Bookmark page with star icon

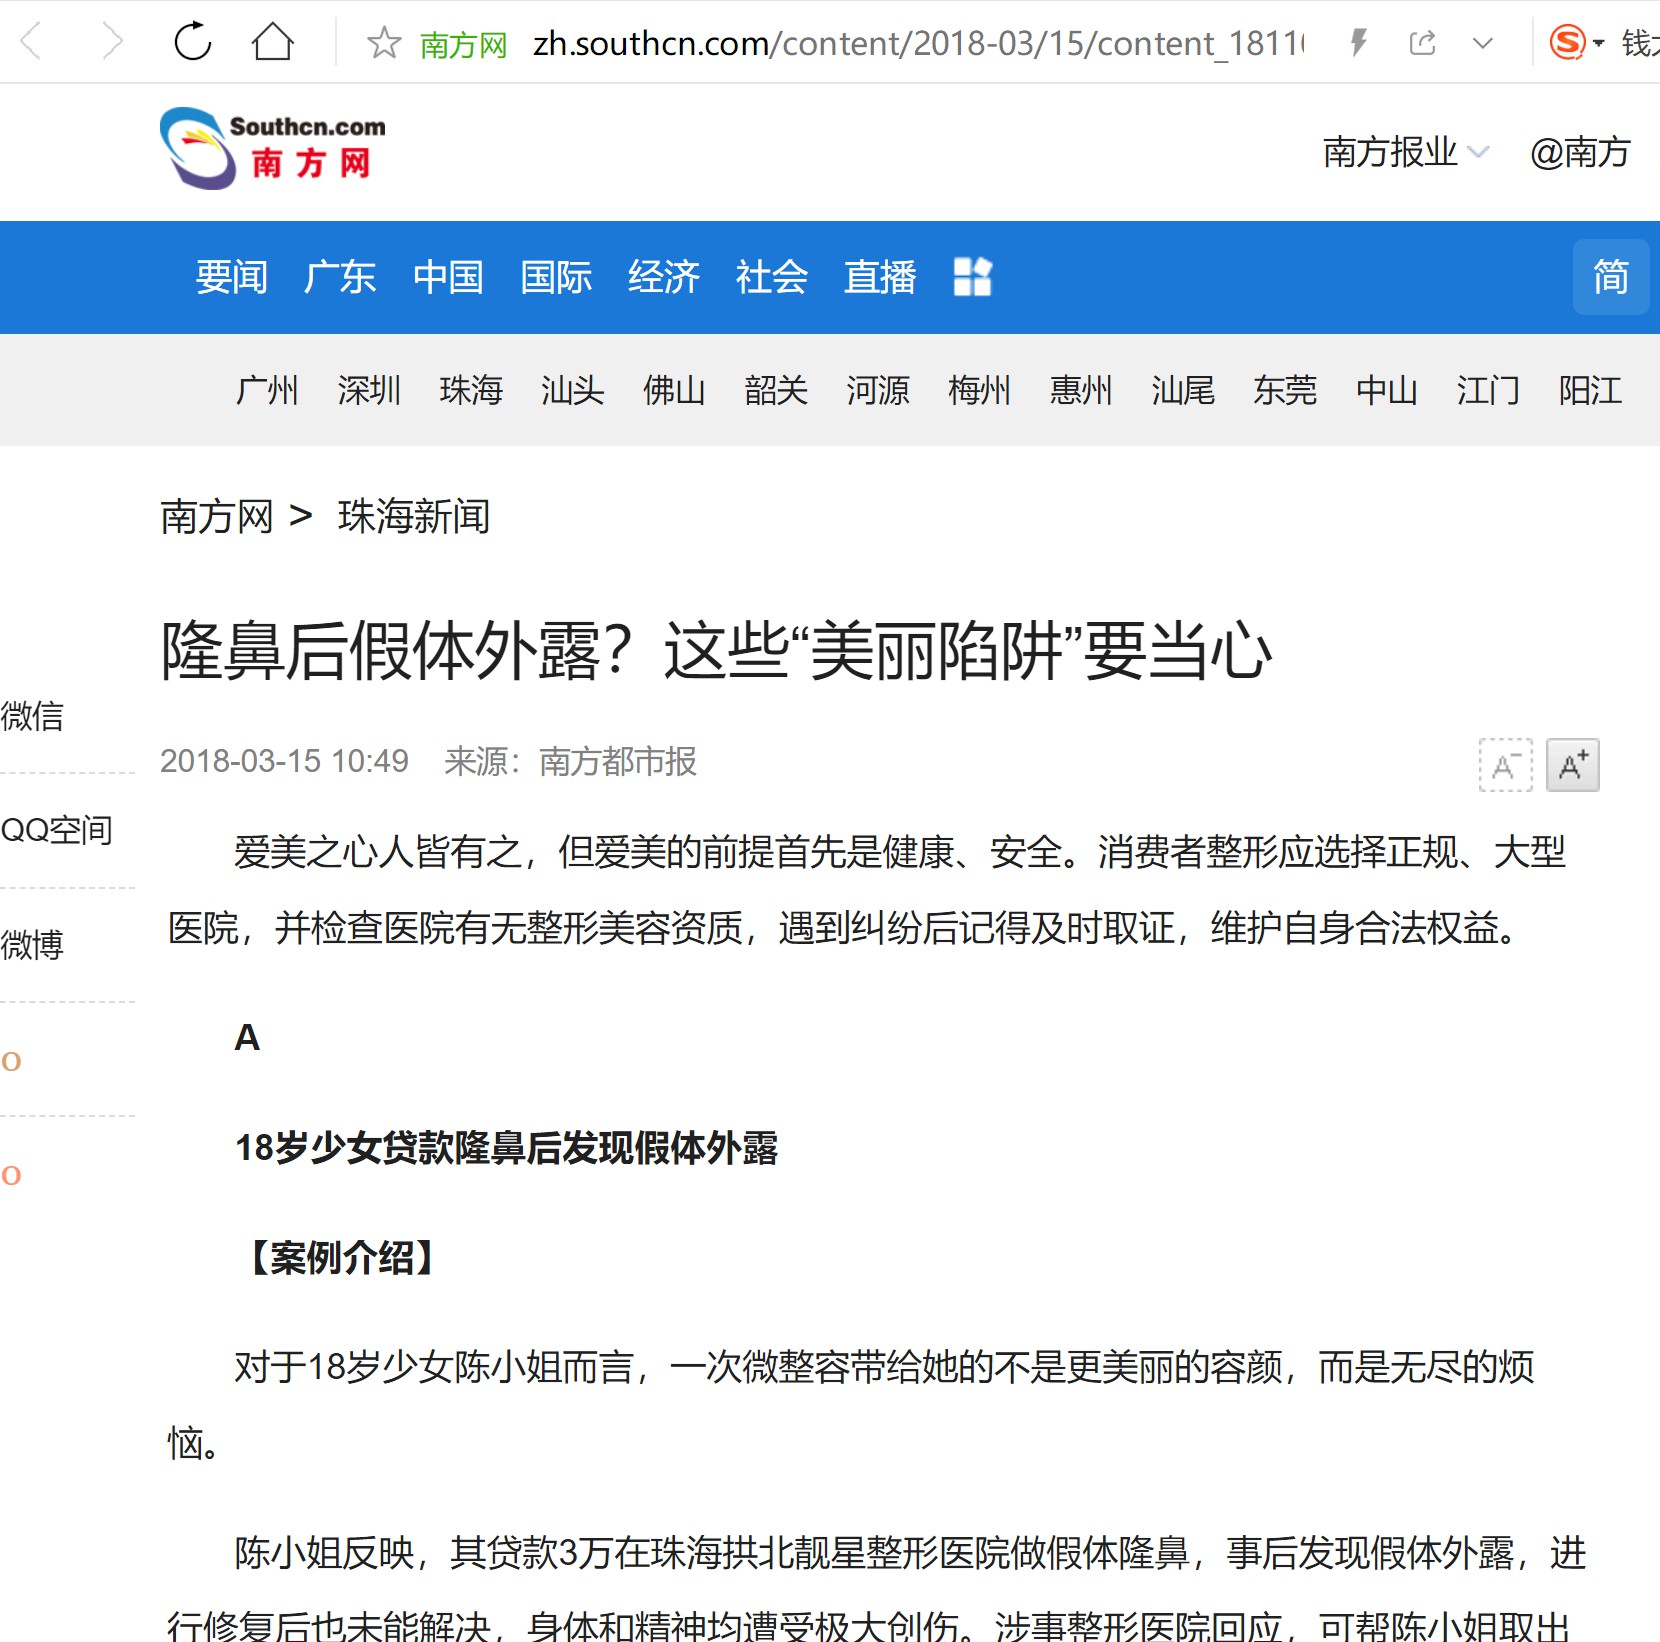click(x=383, y=43)
